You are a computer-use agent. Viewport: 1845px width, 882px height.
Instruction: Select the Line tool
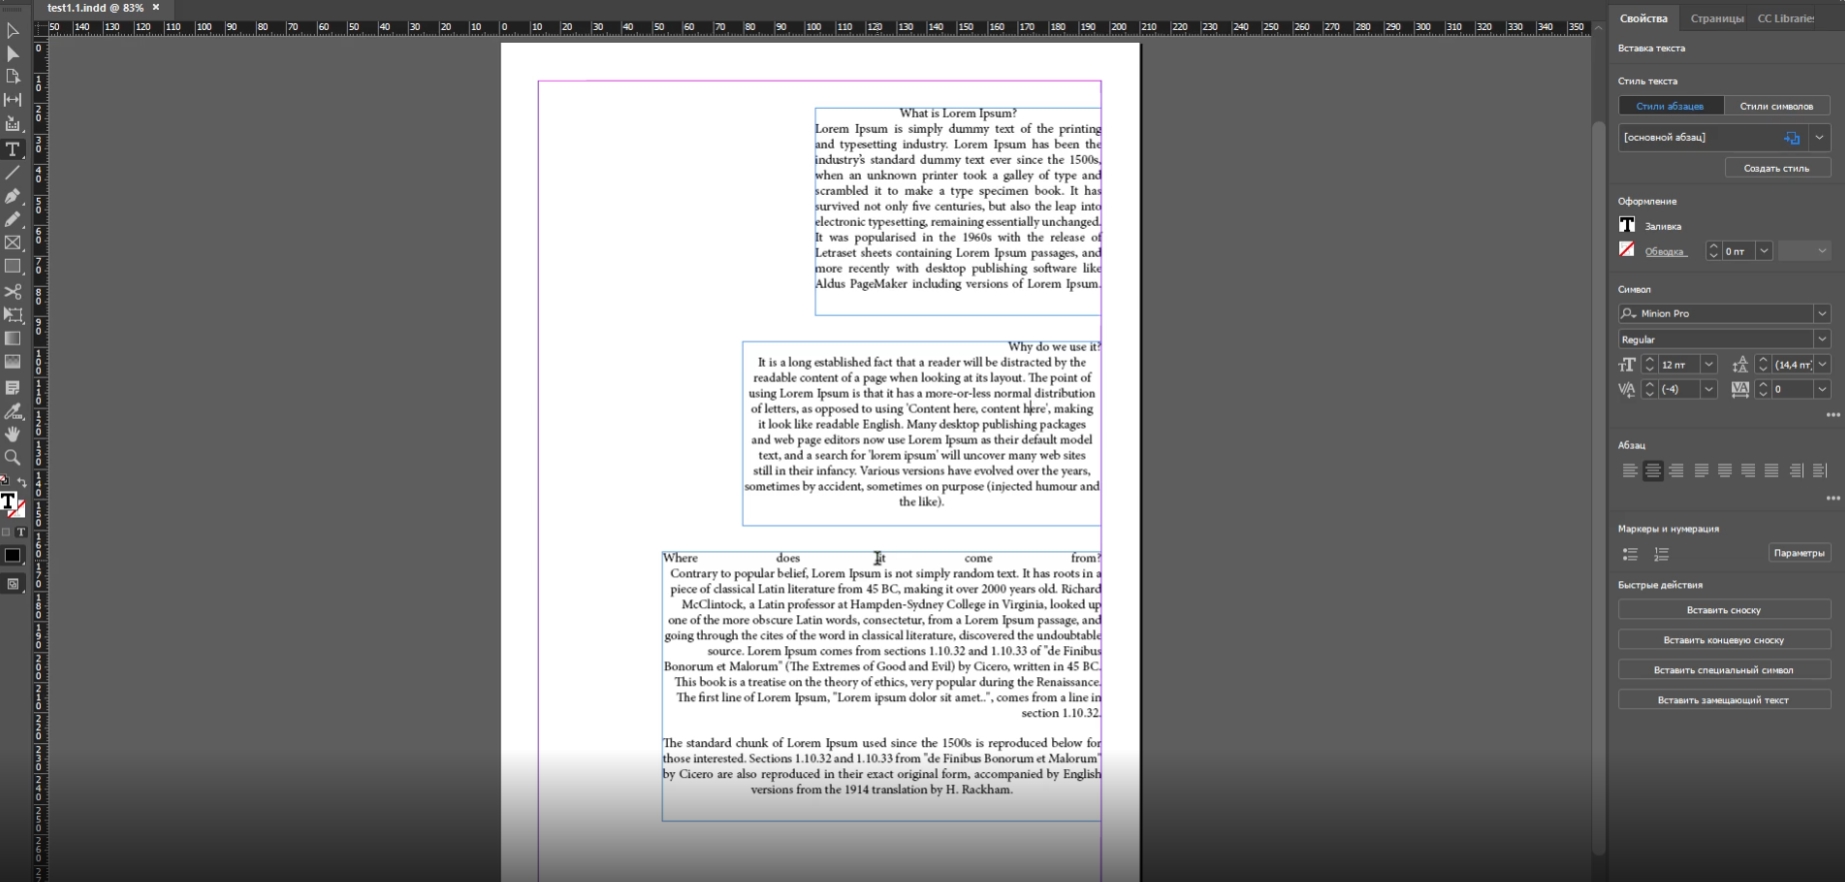coord(13,173)
